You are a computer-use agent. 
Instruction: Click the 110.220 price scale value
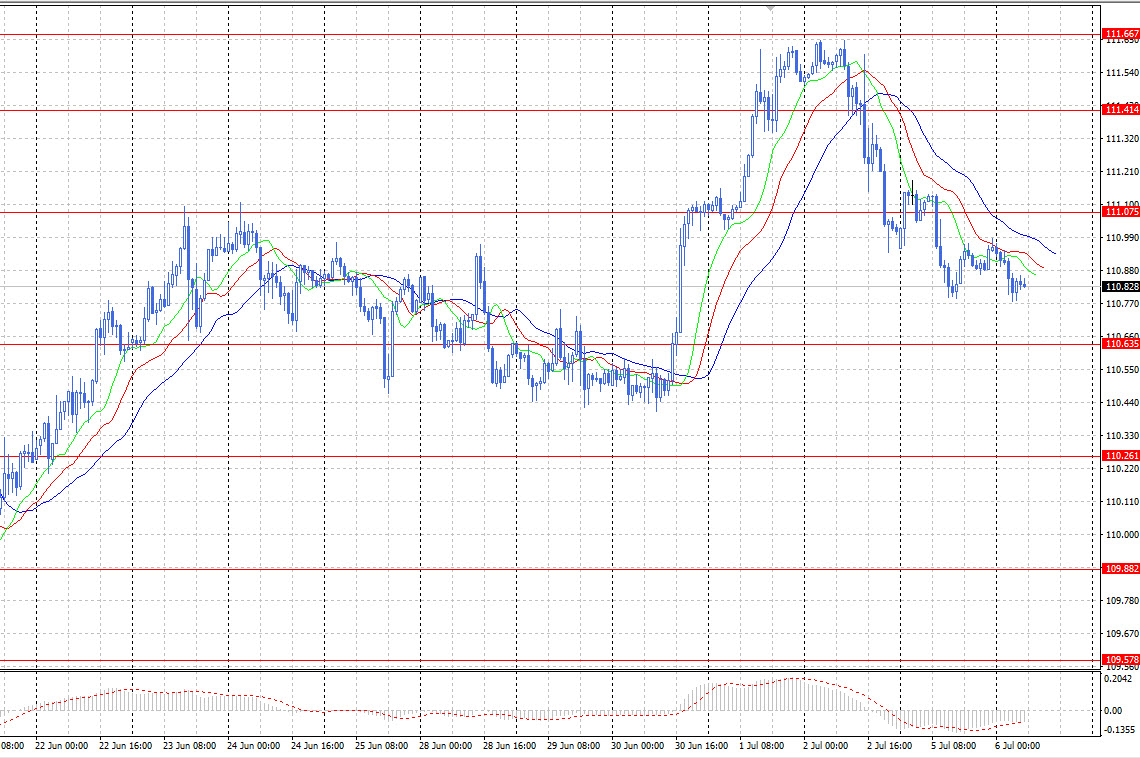pyautogui.click(x=1122, y=469)
